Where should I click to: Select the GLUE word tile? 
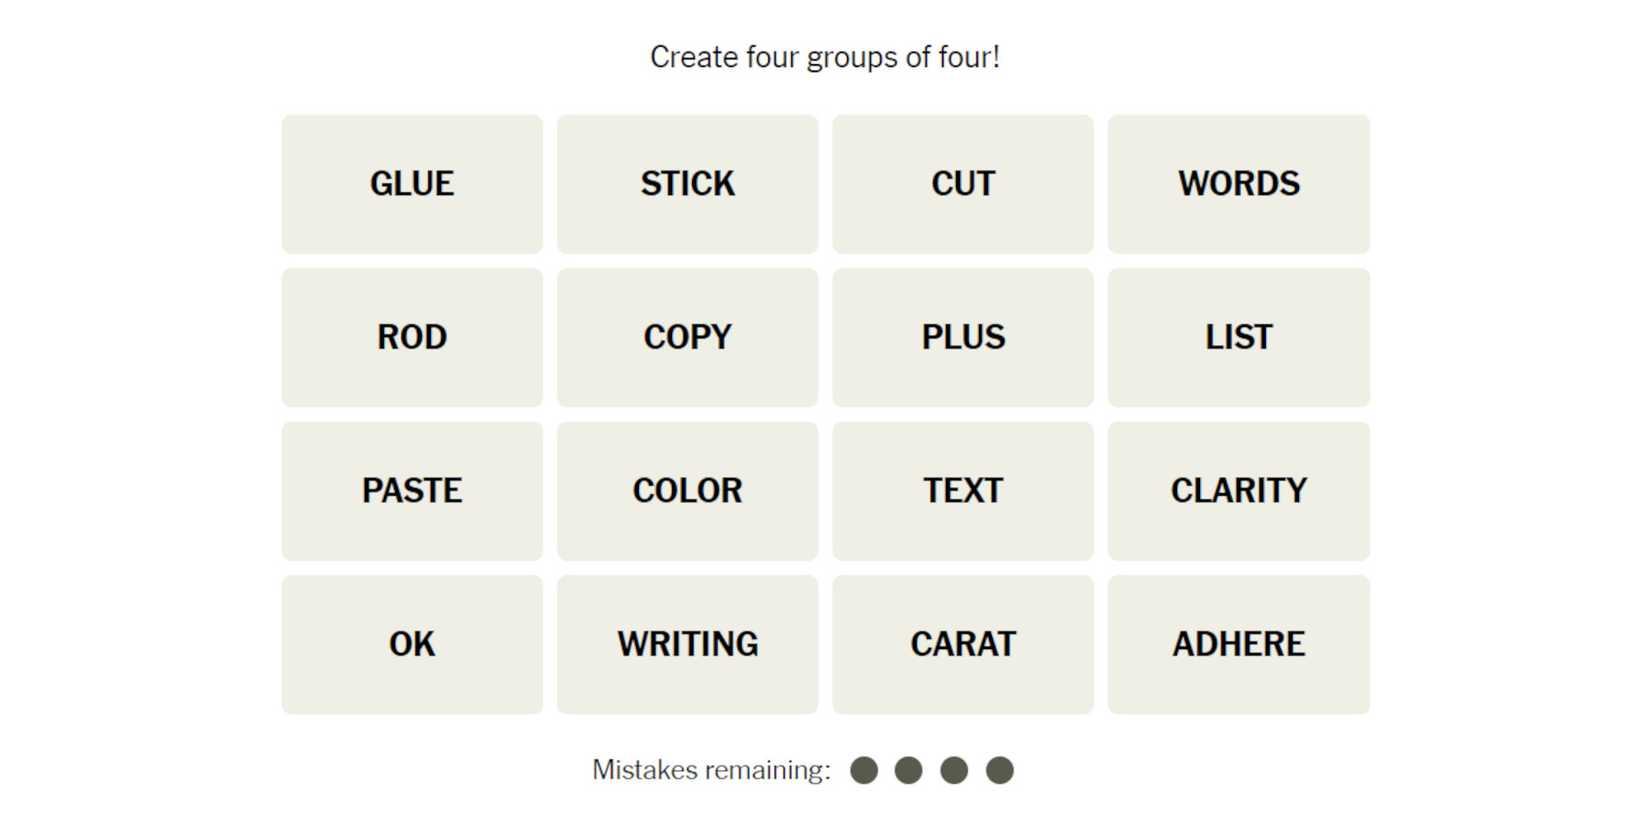click(x=412, y=184)
